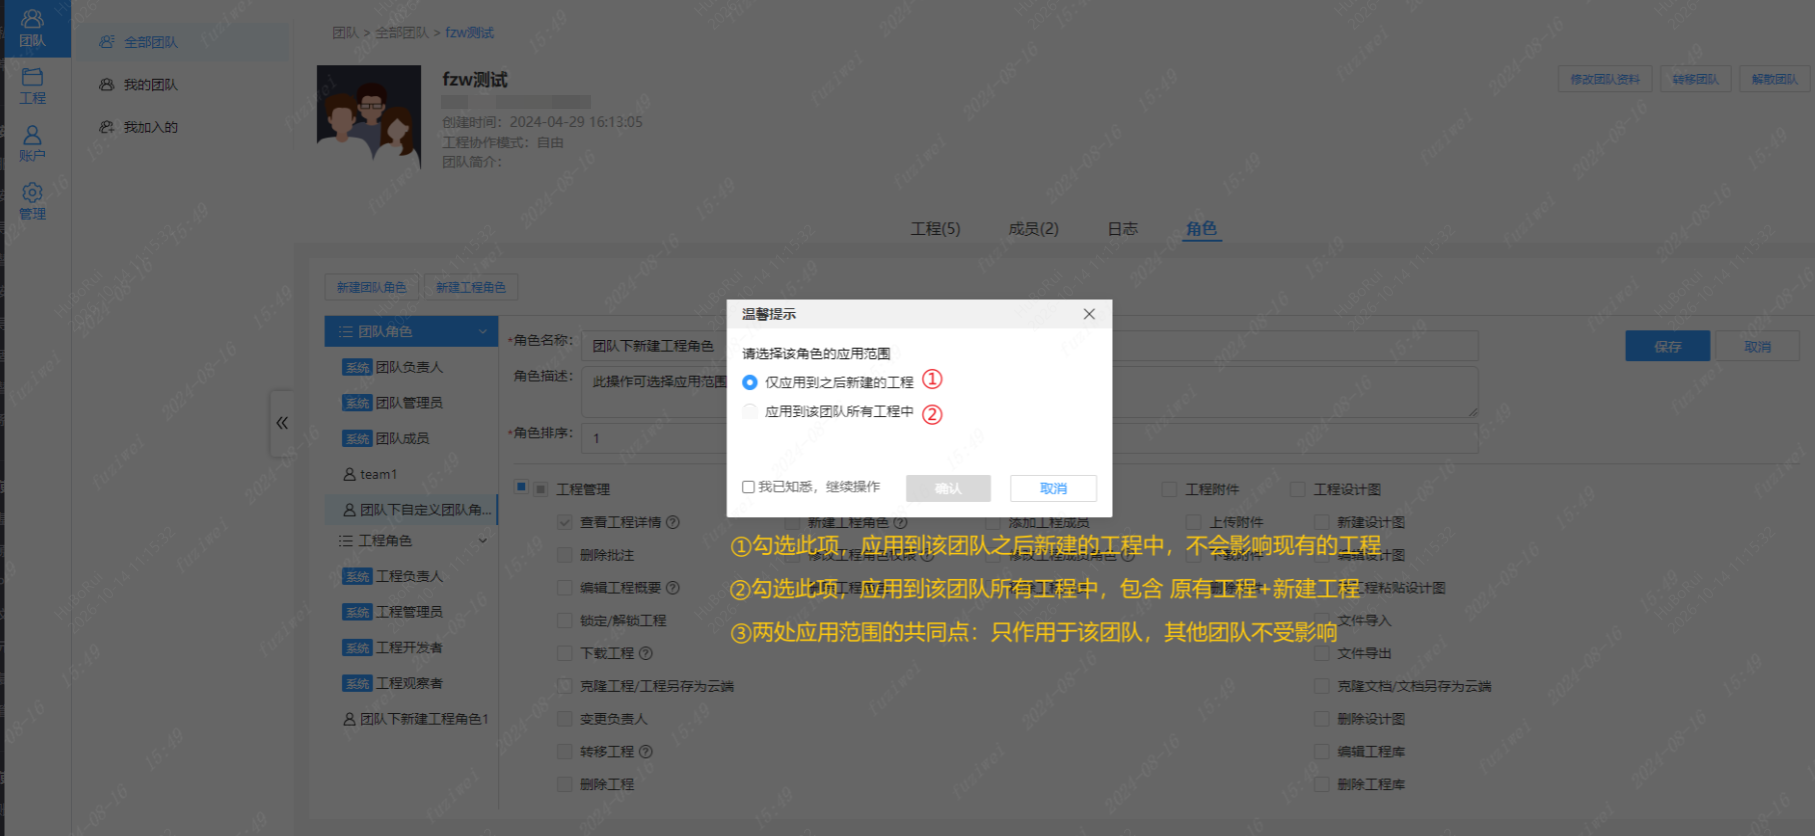Viewport: 1815px width, 836px height.
Task: Collapse the 团队角色 group chevron
Action: tap(483, 331)
